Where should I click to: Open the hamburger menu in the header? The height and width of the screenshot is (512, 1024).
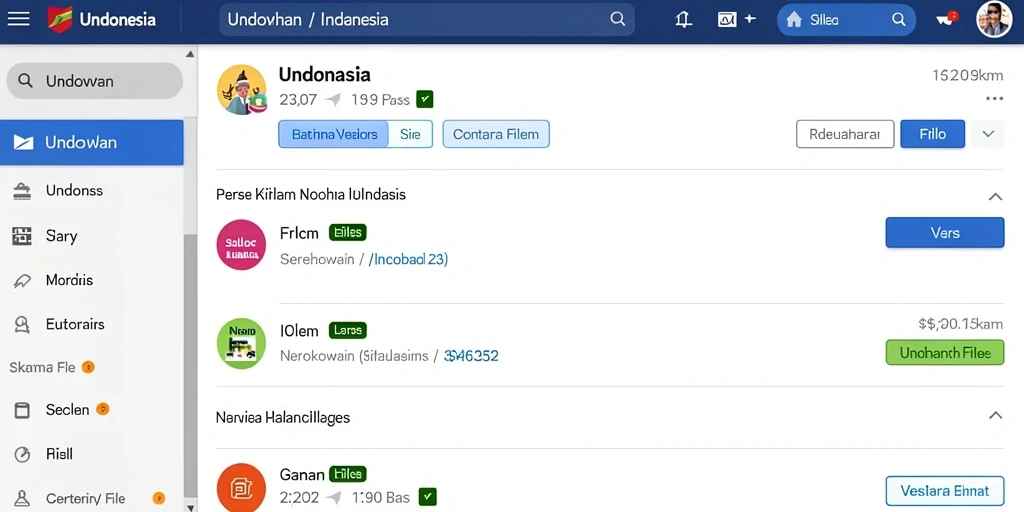point(18,19)
